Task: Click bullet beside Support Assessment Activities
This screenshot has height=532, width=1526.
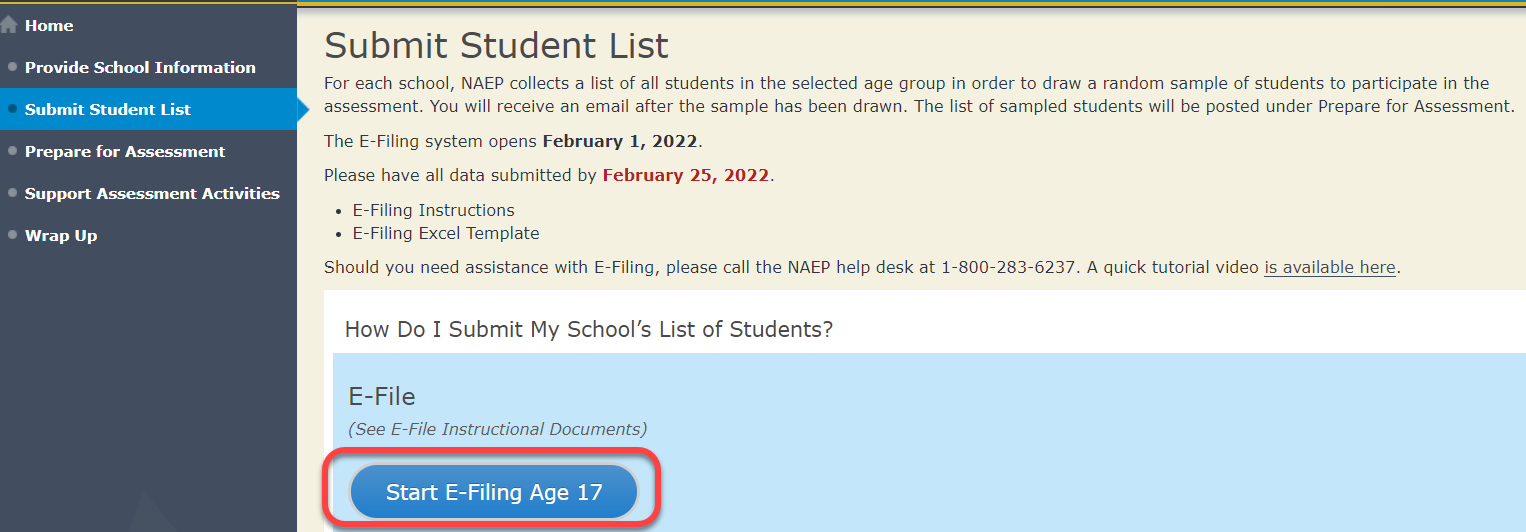Action: coord(12,193)
